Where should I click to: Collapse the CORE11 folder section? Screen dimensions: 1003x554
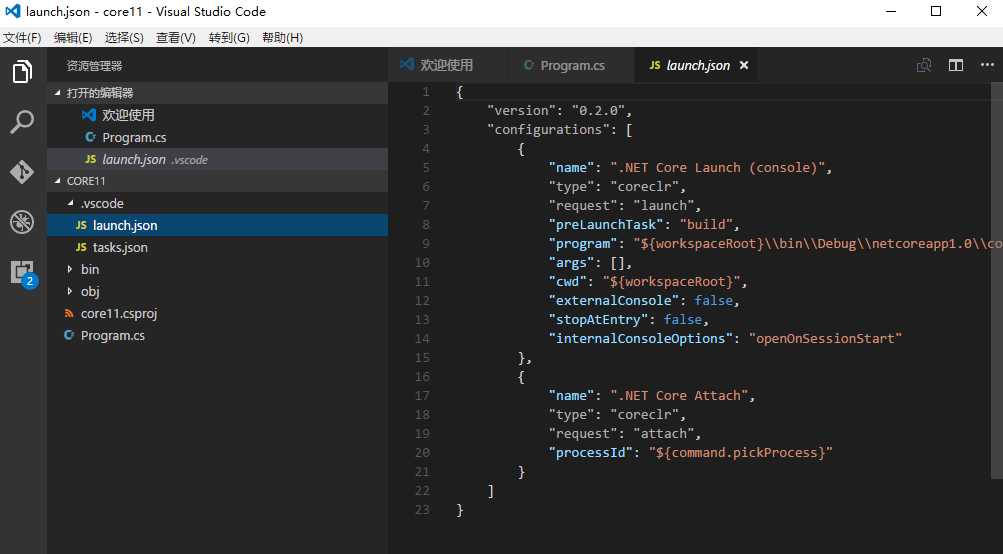point(58,181)
